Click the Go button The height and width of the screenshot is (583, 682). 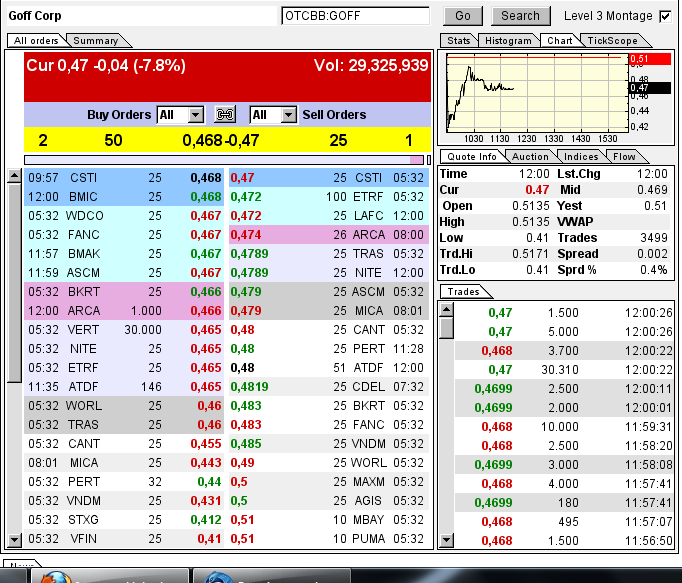pos(463,16)
